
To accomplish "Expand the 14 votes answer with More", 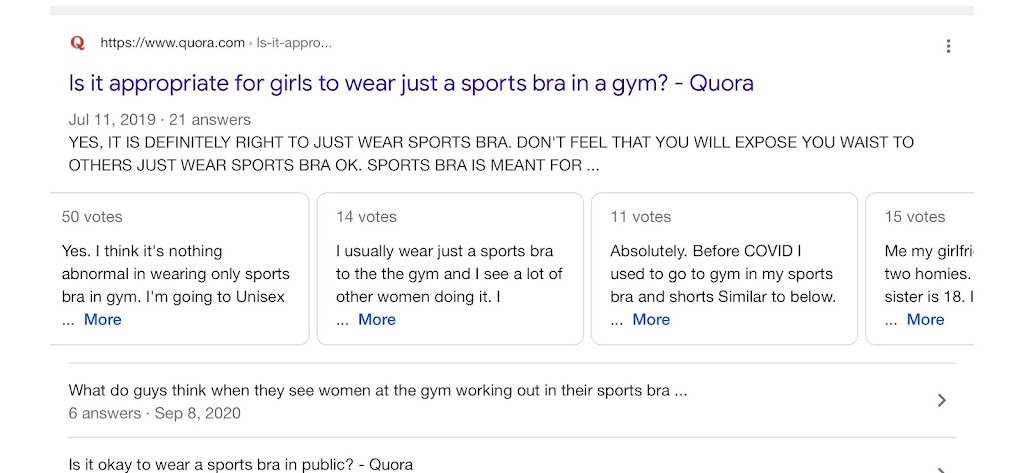I will (x=377, y=320).
